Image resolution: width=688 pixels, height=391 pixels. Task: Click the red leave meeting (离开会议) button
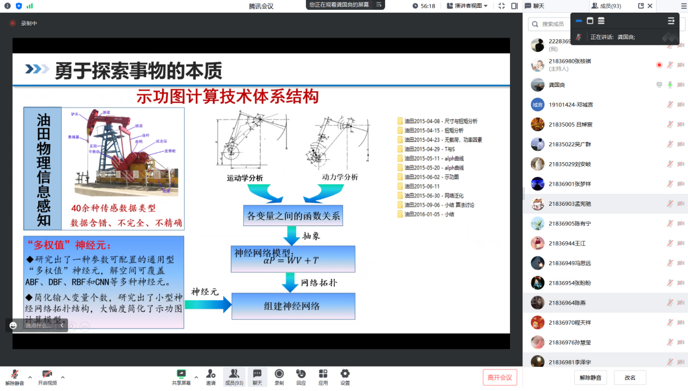[x=500, y=377]
